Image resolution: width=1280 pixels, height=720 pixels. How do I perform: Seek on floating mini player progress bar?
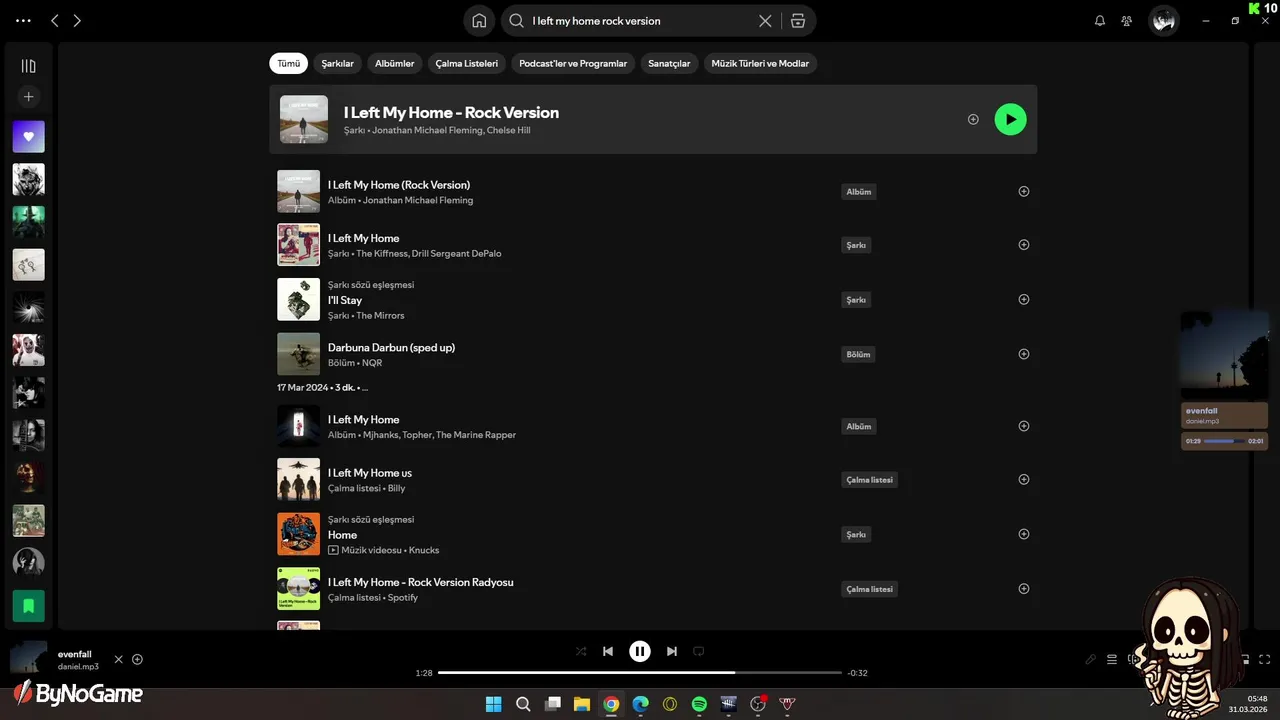coord(1225,441)
